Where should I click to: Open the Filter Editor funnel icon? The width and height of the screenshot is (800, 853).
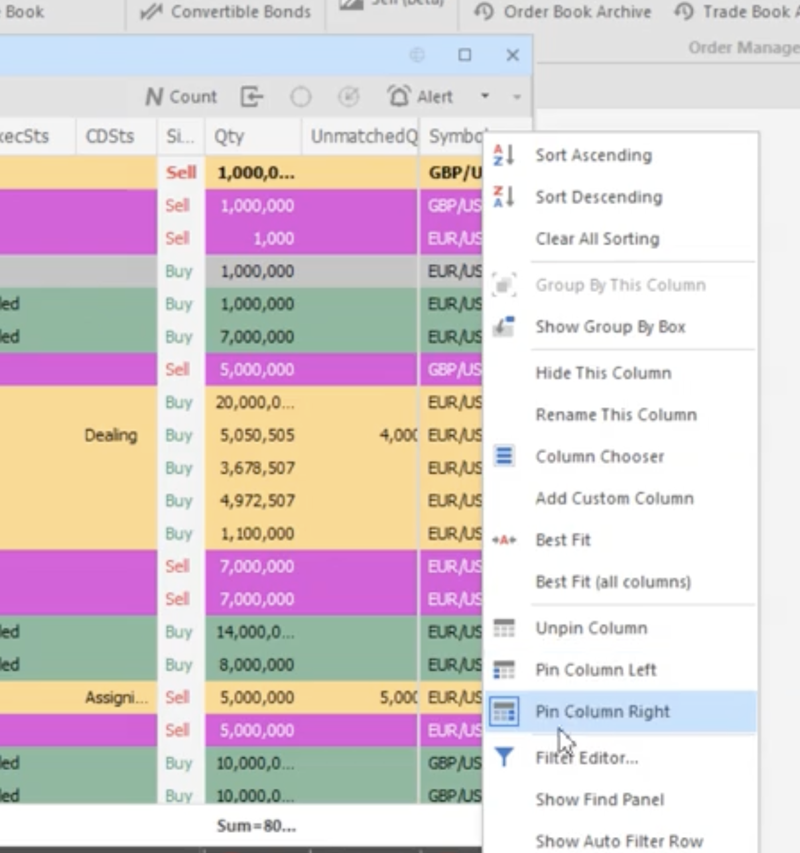[x=505, y=756]
